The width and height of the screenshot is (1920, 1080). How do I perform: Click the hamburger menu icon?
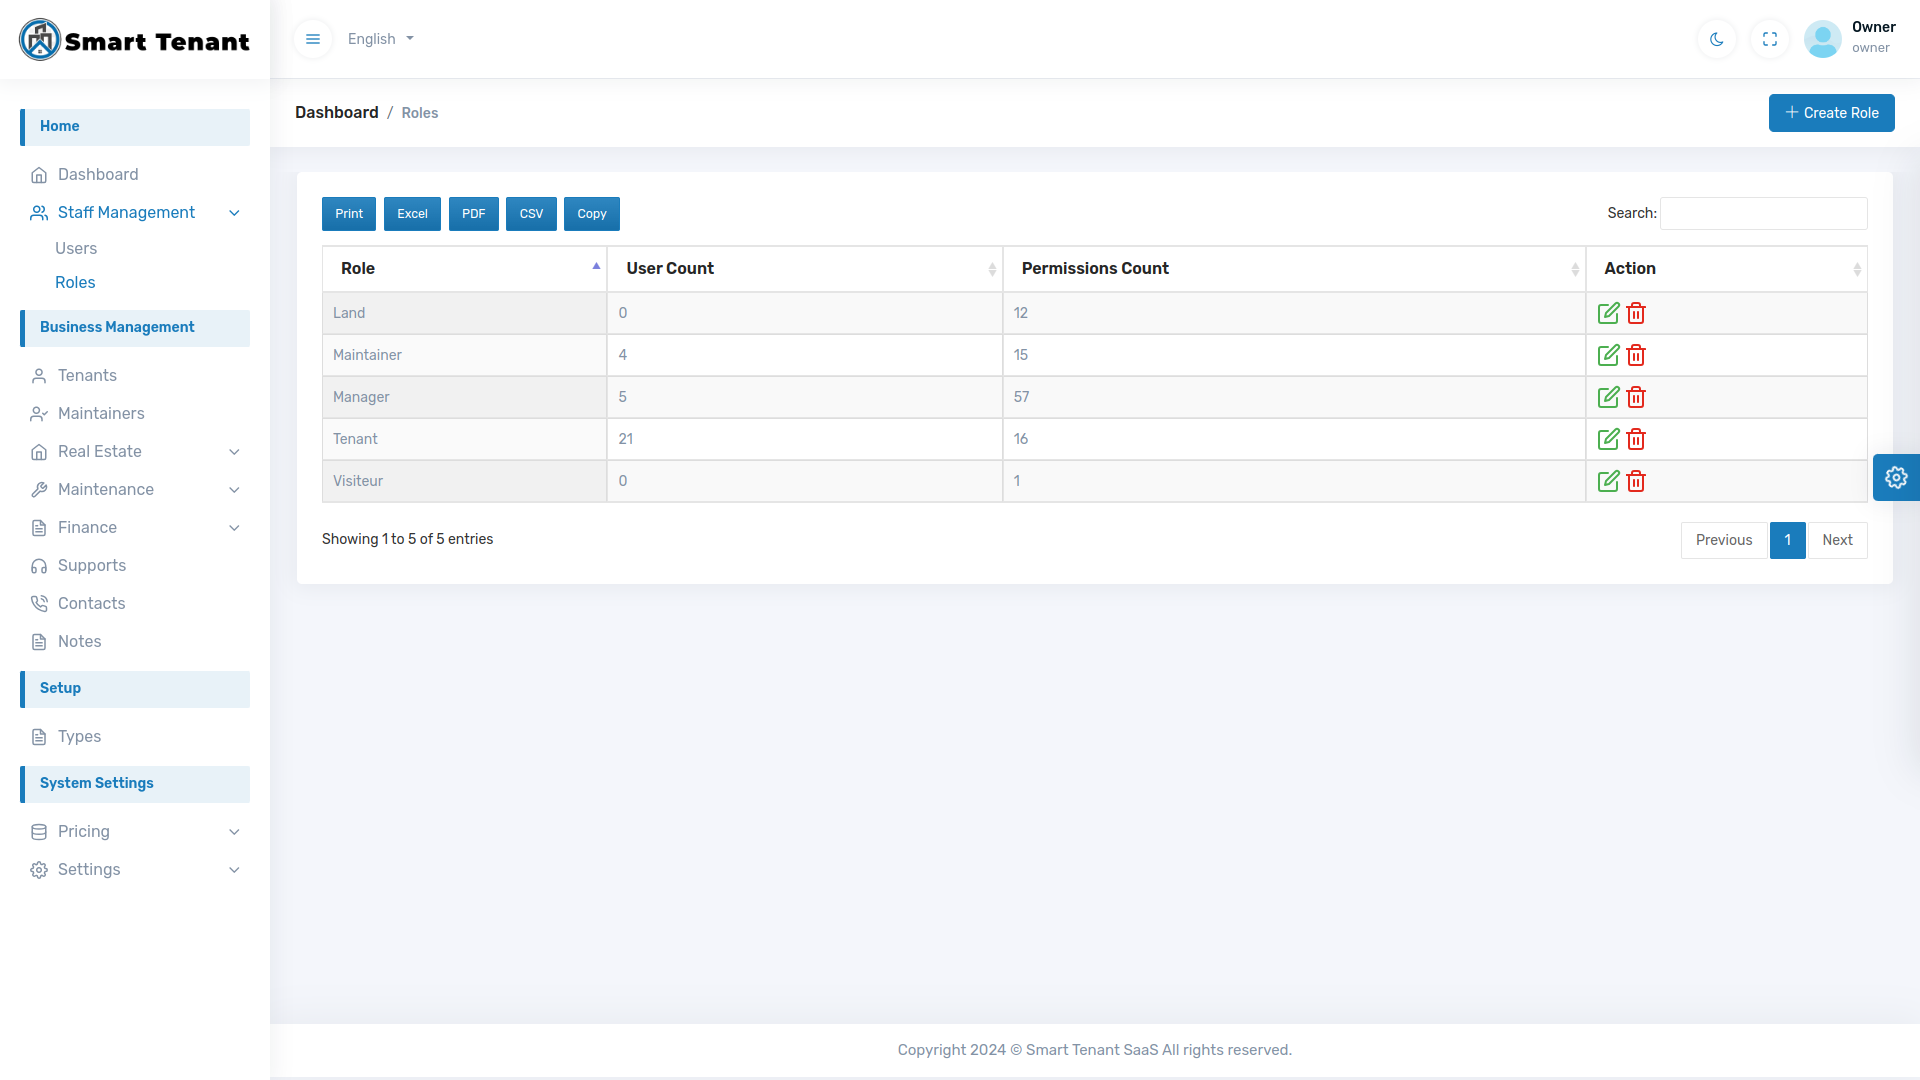pos(313,39)
